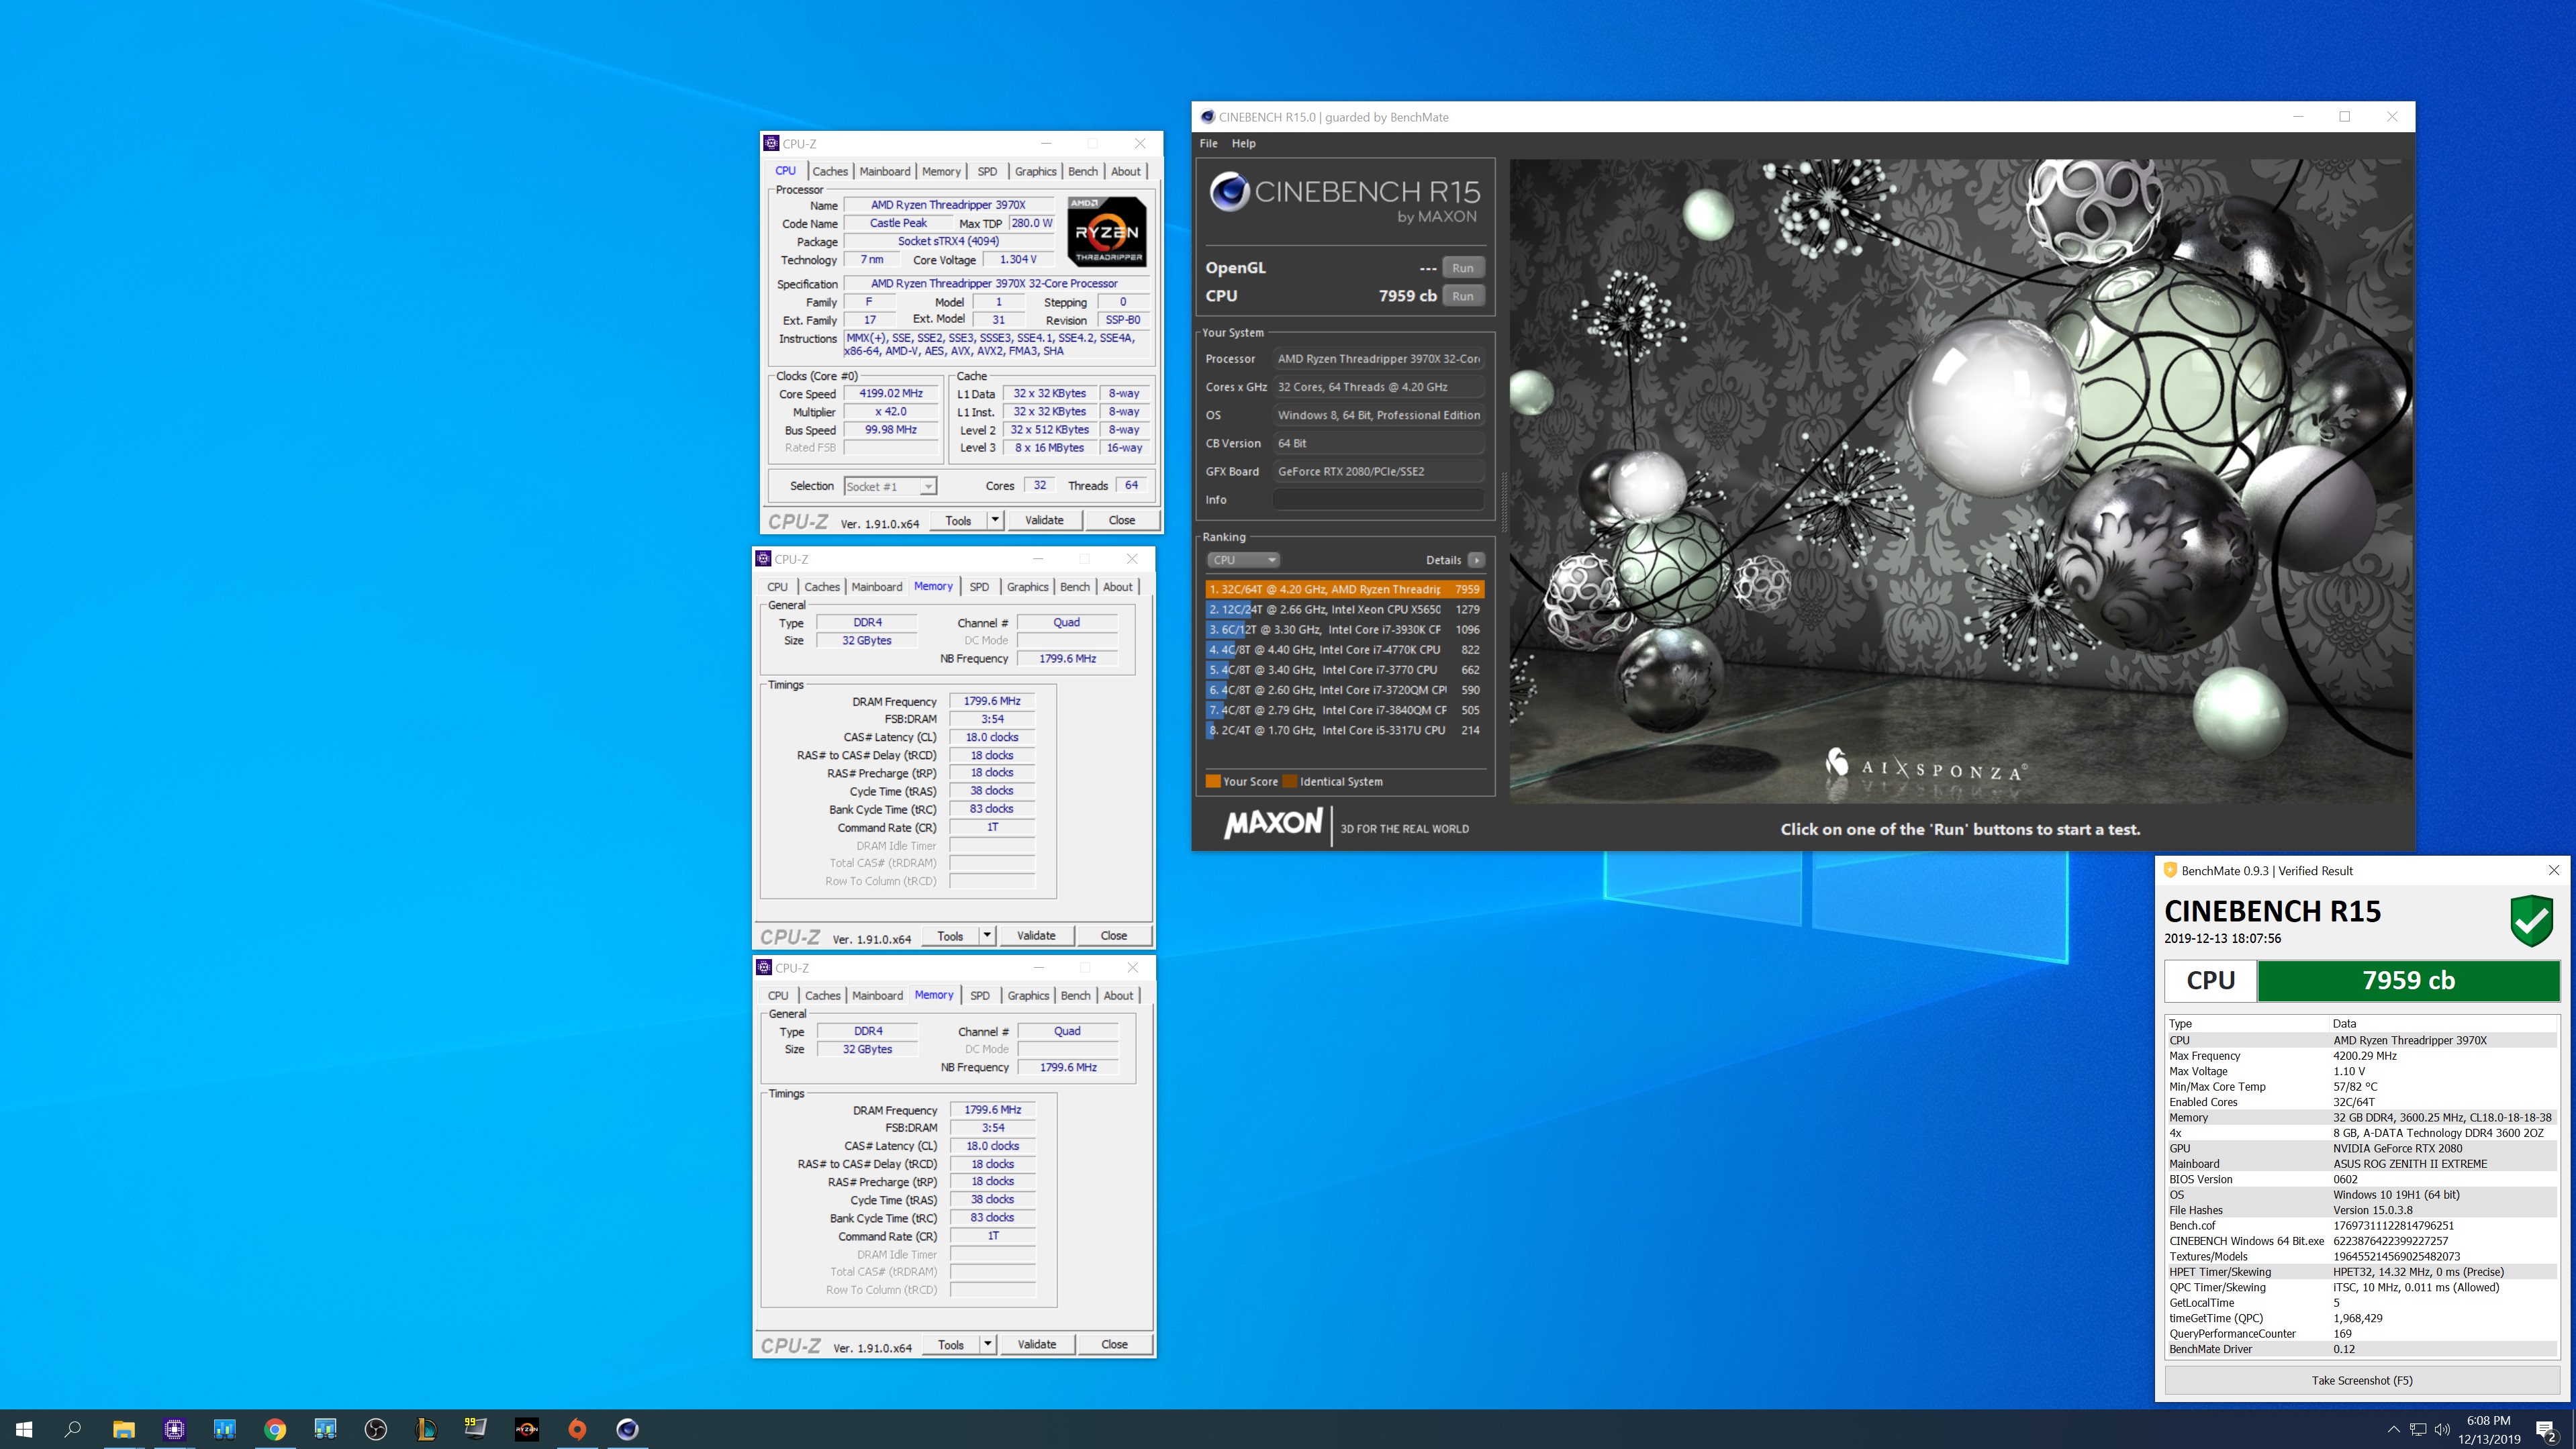Open Action Center notifications icon
The image size is (2576, 1449).
[2547, 1430]
